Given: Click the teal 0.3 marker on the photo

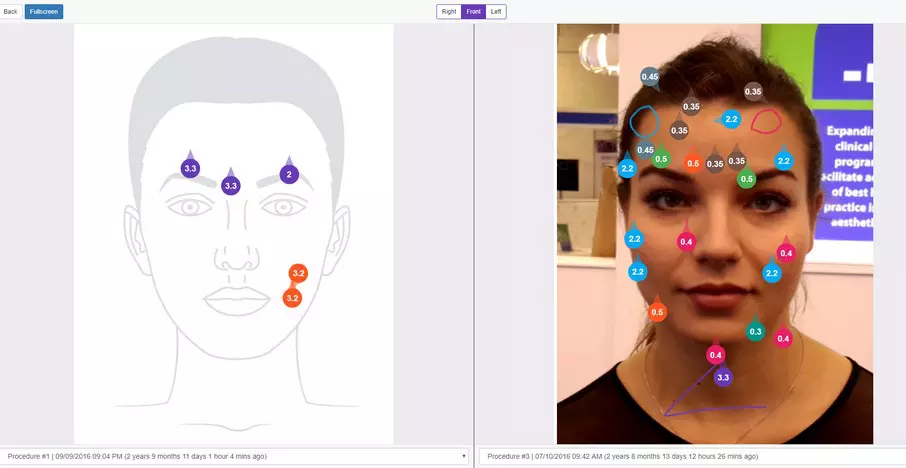Looking at the screenshot, I should point(755,331).
